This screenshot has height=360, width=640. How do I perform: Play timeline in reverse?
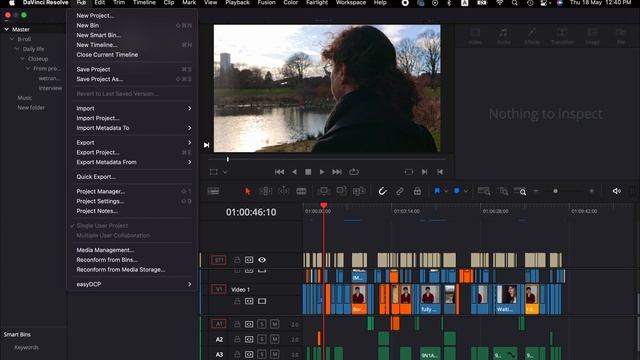294,172
